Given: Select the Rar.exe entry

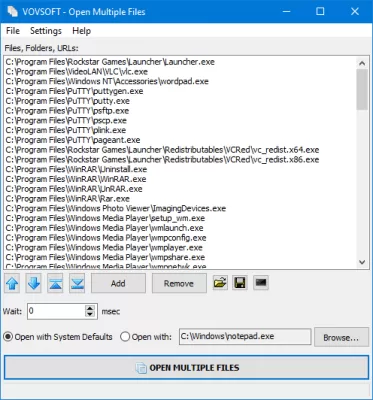Looking at the screenshot, I should tap(68, 199).
